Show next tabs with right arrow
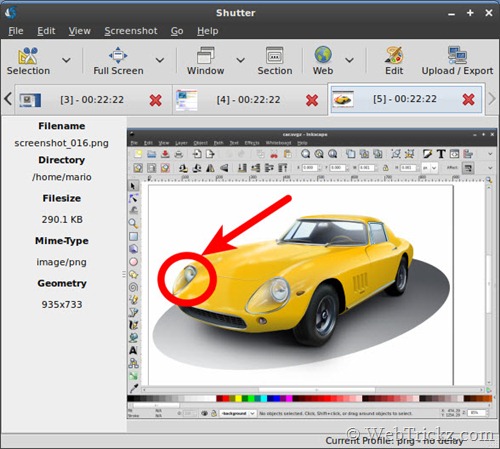Image resolution: width=500 pixels, height=449 pixels. (x=492, y=99)
